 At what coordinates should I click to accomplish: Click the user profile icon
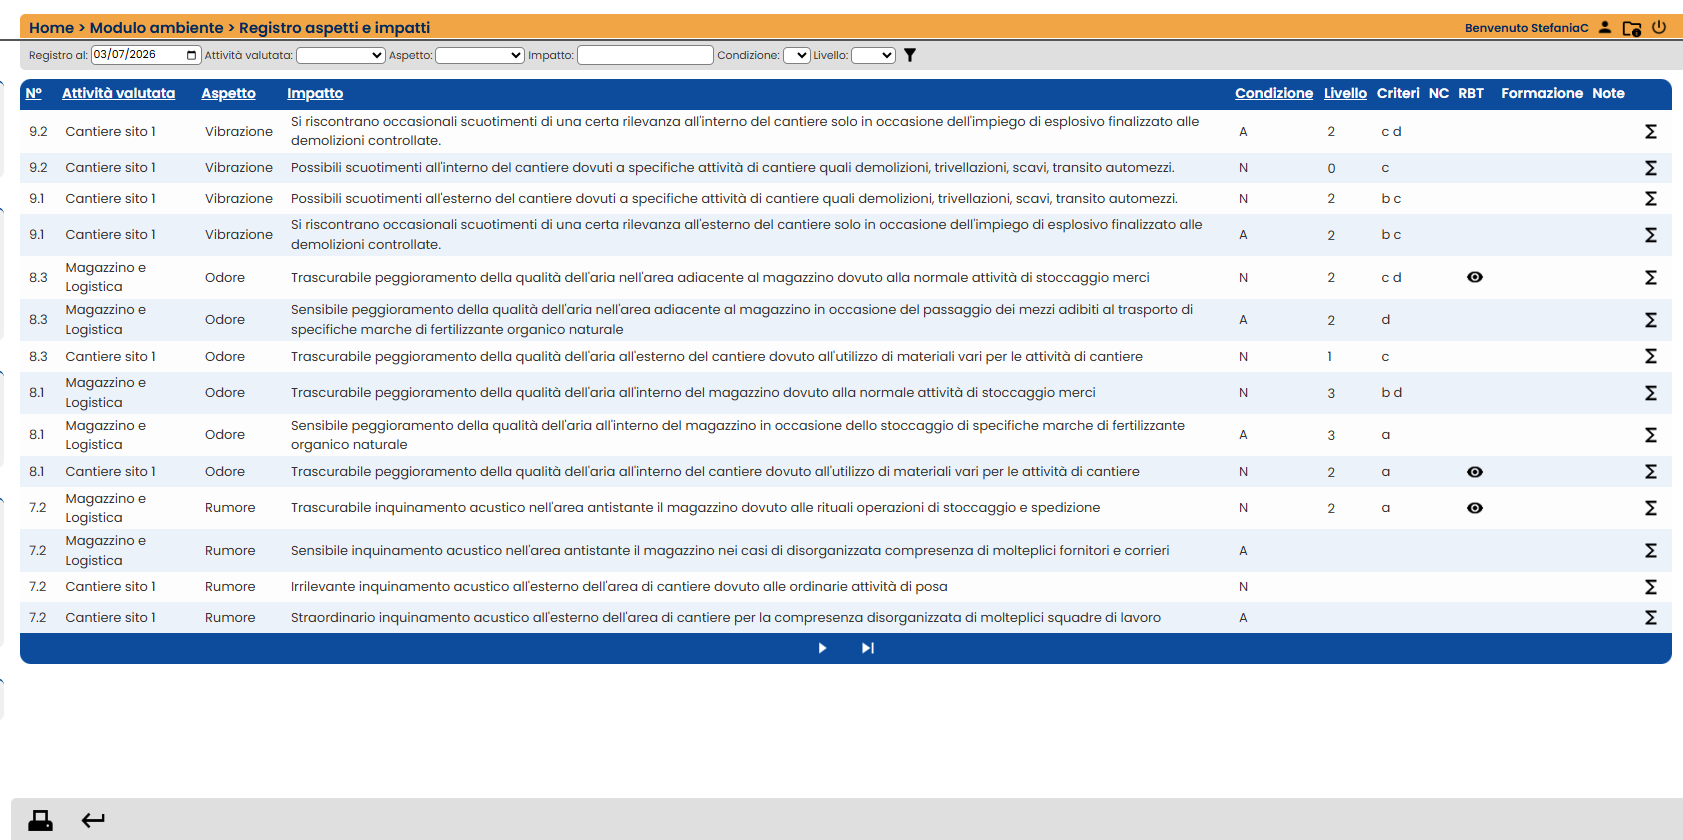tap(1605, 27)
